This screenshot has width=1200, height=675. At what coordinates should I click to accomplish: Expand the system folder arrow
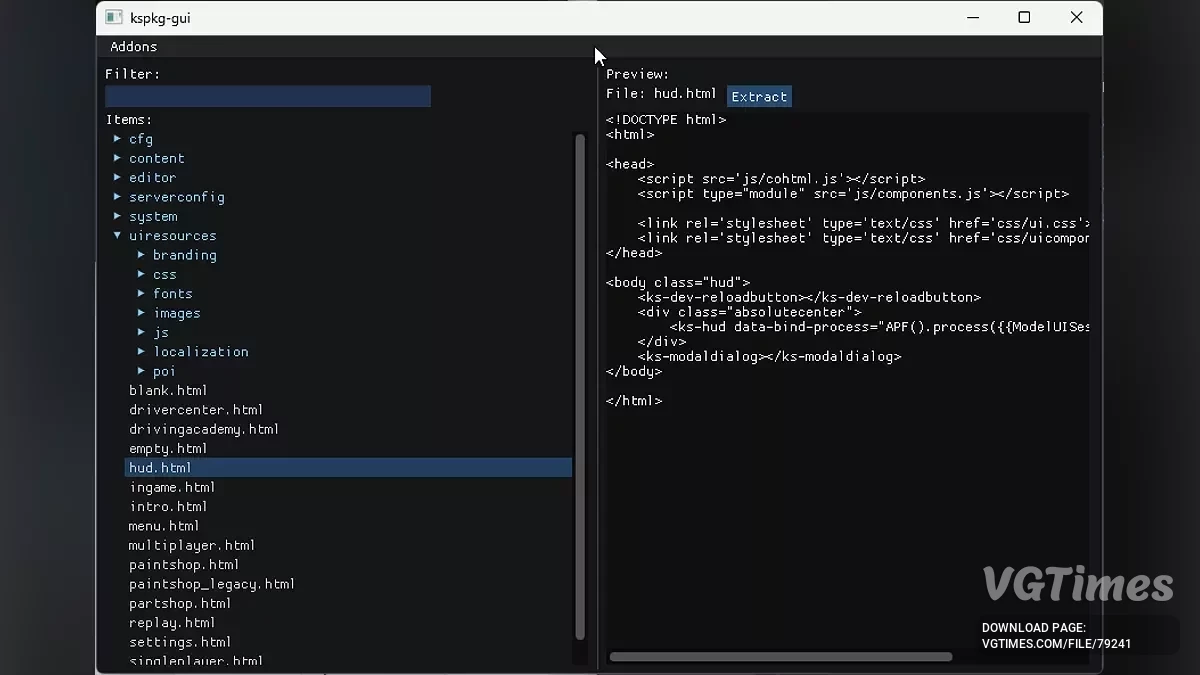[x=117, y=216]
